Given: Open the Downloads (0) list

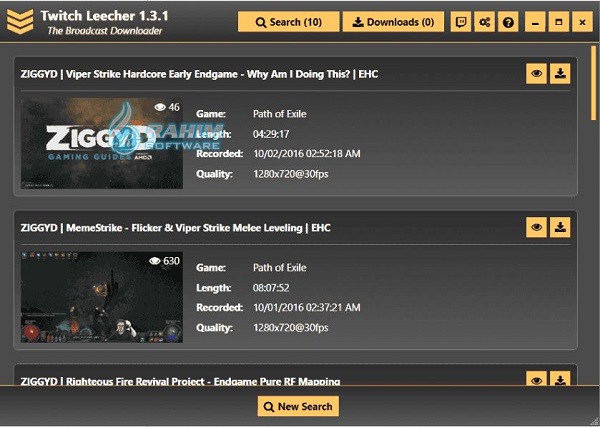Looking at the screenshot, I should point(393,22).
